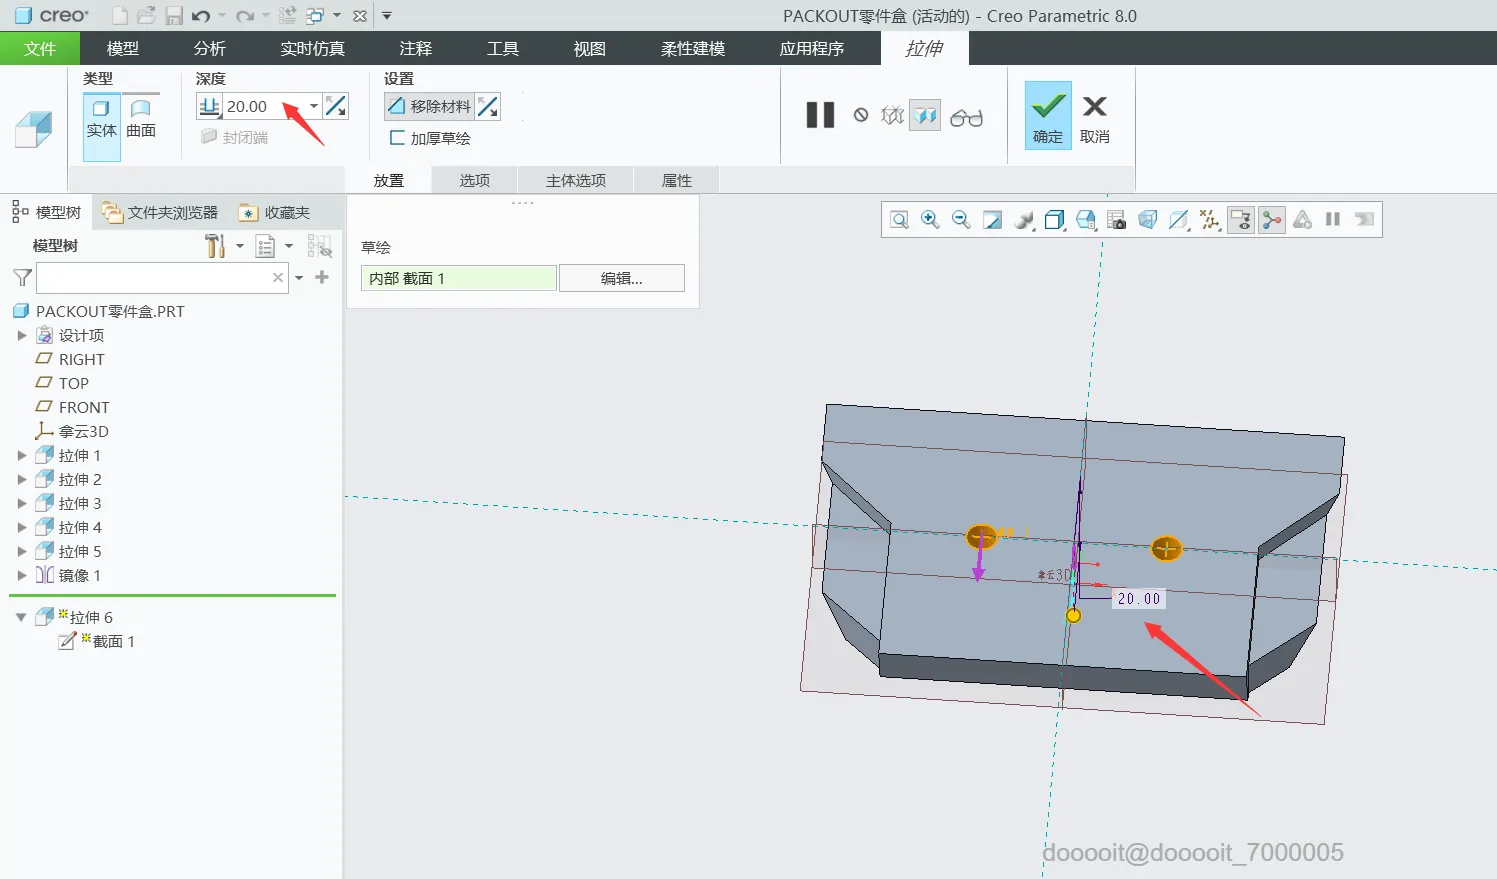The width and height of the screenshot is (1497, 879).
Task: Open the datum display filters icon
Action: click(1210, 220)
